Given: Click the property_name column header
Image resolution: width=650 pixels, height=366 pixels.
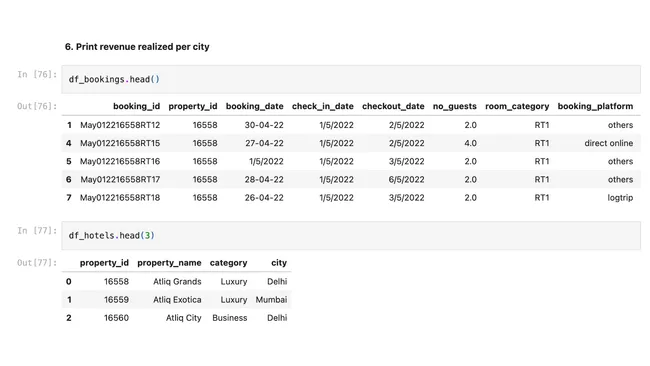Looking at the screenshot, I should point(169,263).
